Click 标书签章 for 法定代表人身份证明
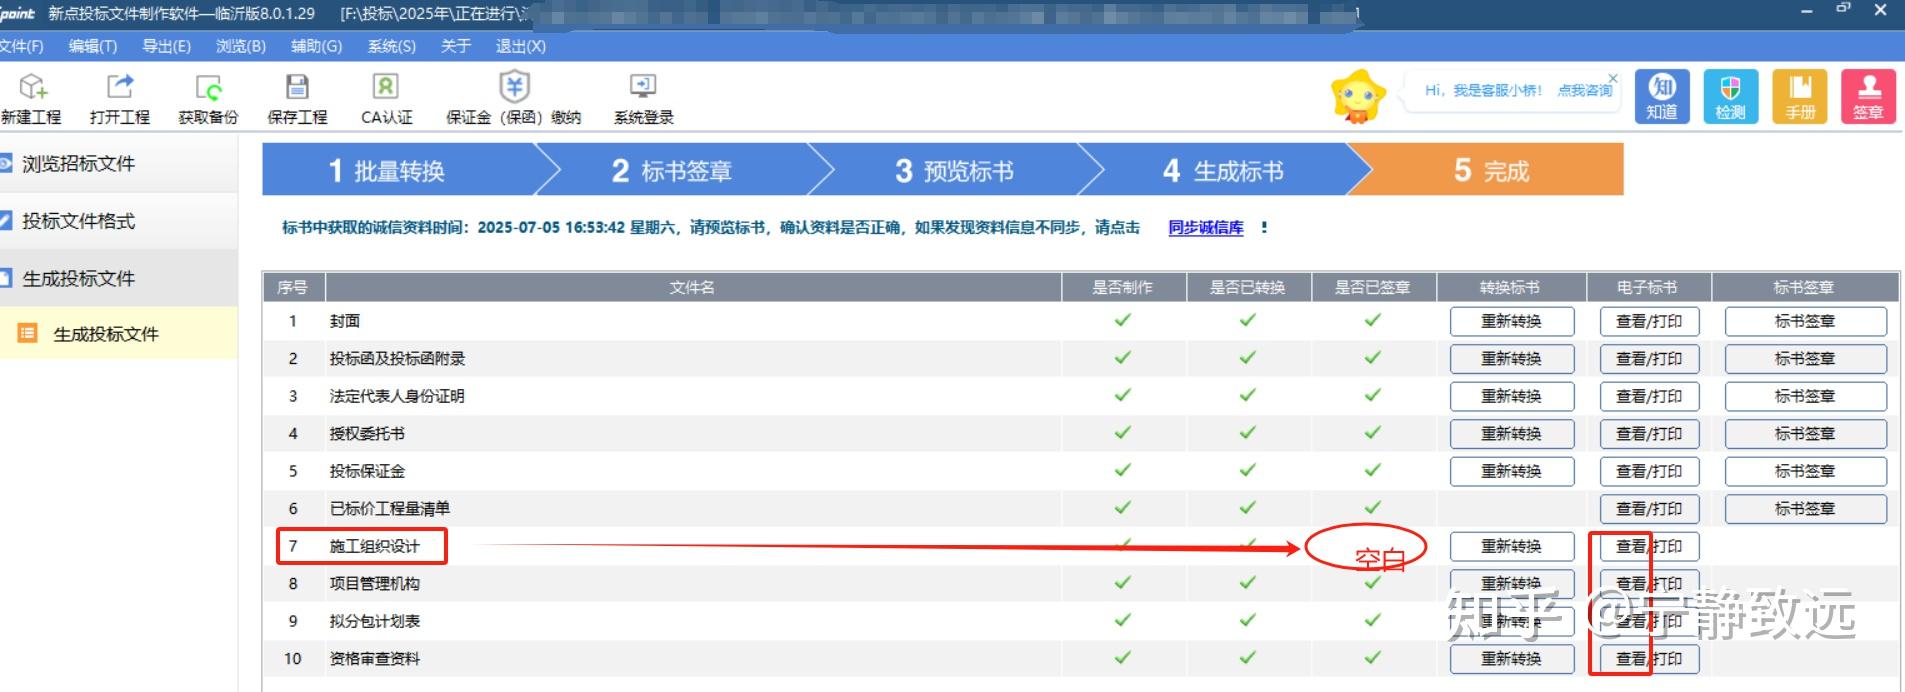Viewport: 1905px width, 692px height. tap(1806, 396)
